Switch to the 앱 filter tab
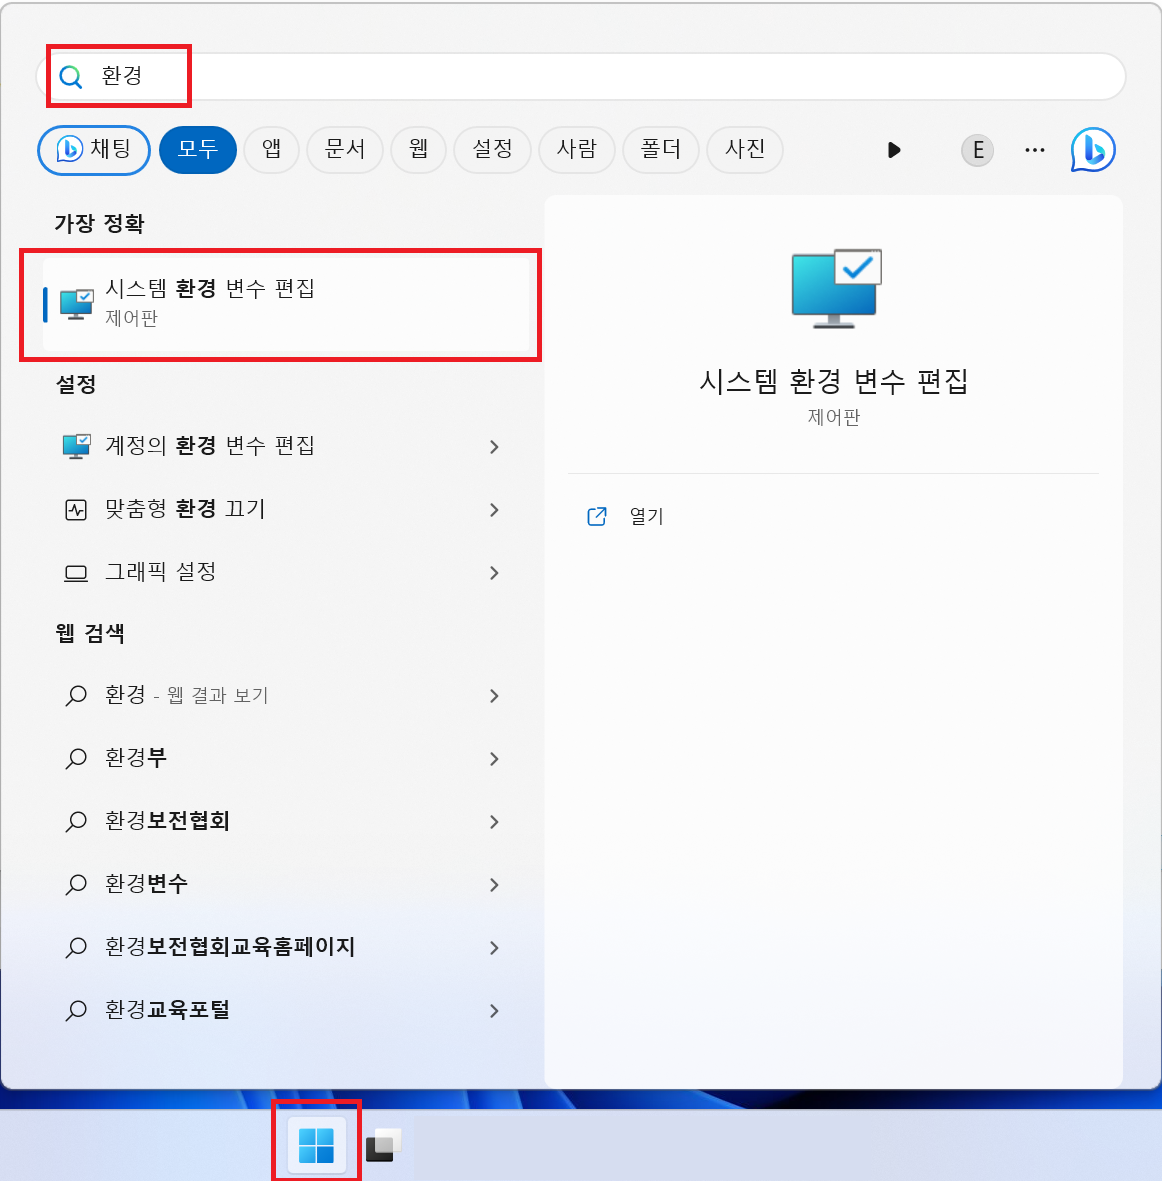 (x=272, y=150)
